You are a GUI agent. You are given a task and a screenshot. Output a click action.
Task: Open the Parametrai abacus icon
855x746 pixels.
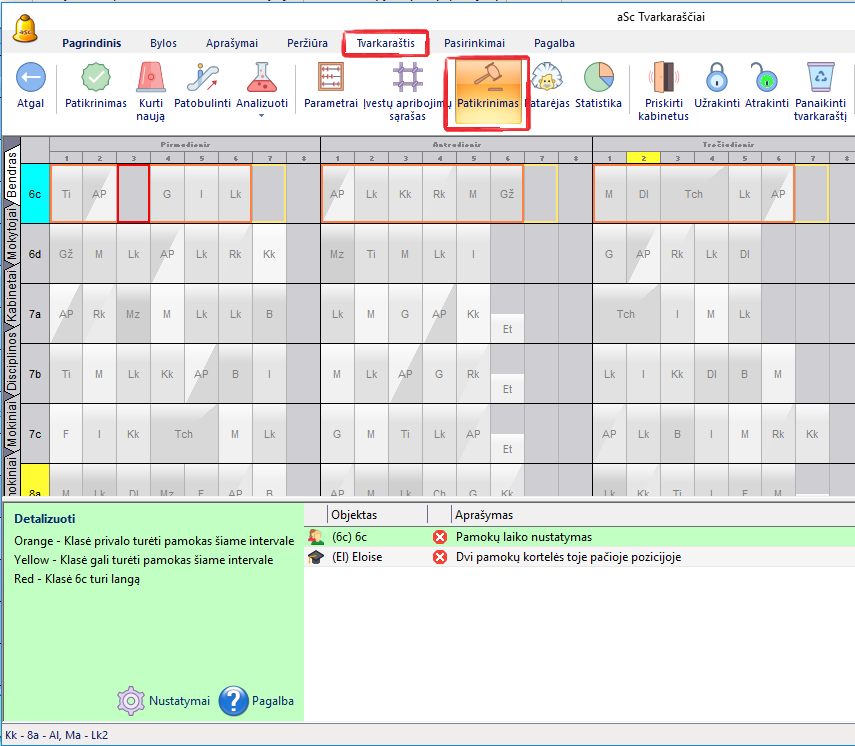[x=330, y=79]
